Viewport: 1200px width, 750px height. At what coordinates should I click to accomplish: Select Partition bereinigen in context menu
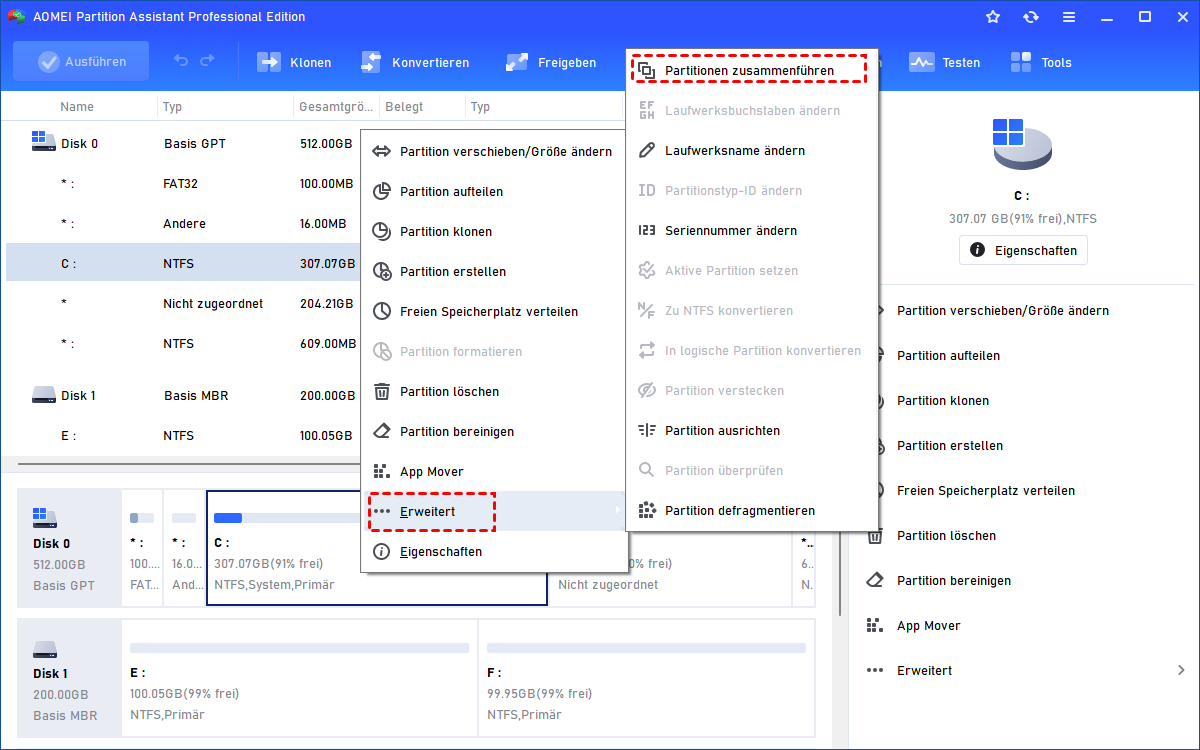click(x=493, y=431)
